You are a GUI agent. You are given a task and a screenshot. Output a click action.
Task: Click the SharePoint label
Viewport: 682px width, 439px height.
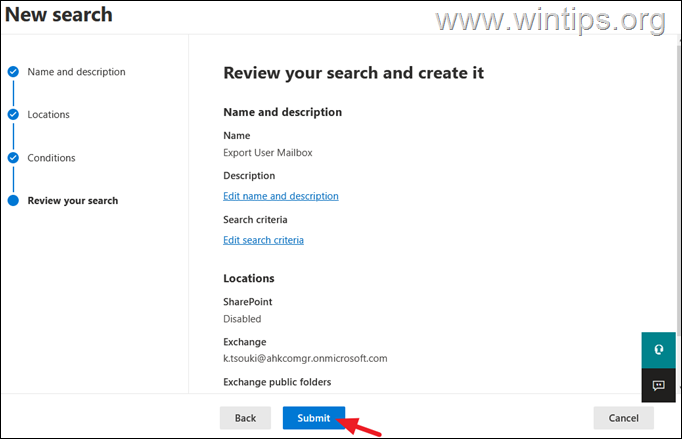(247, 302)
